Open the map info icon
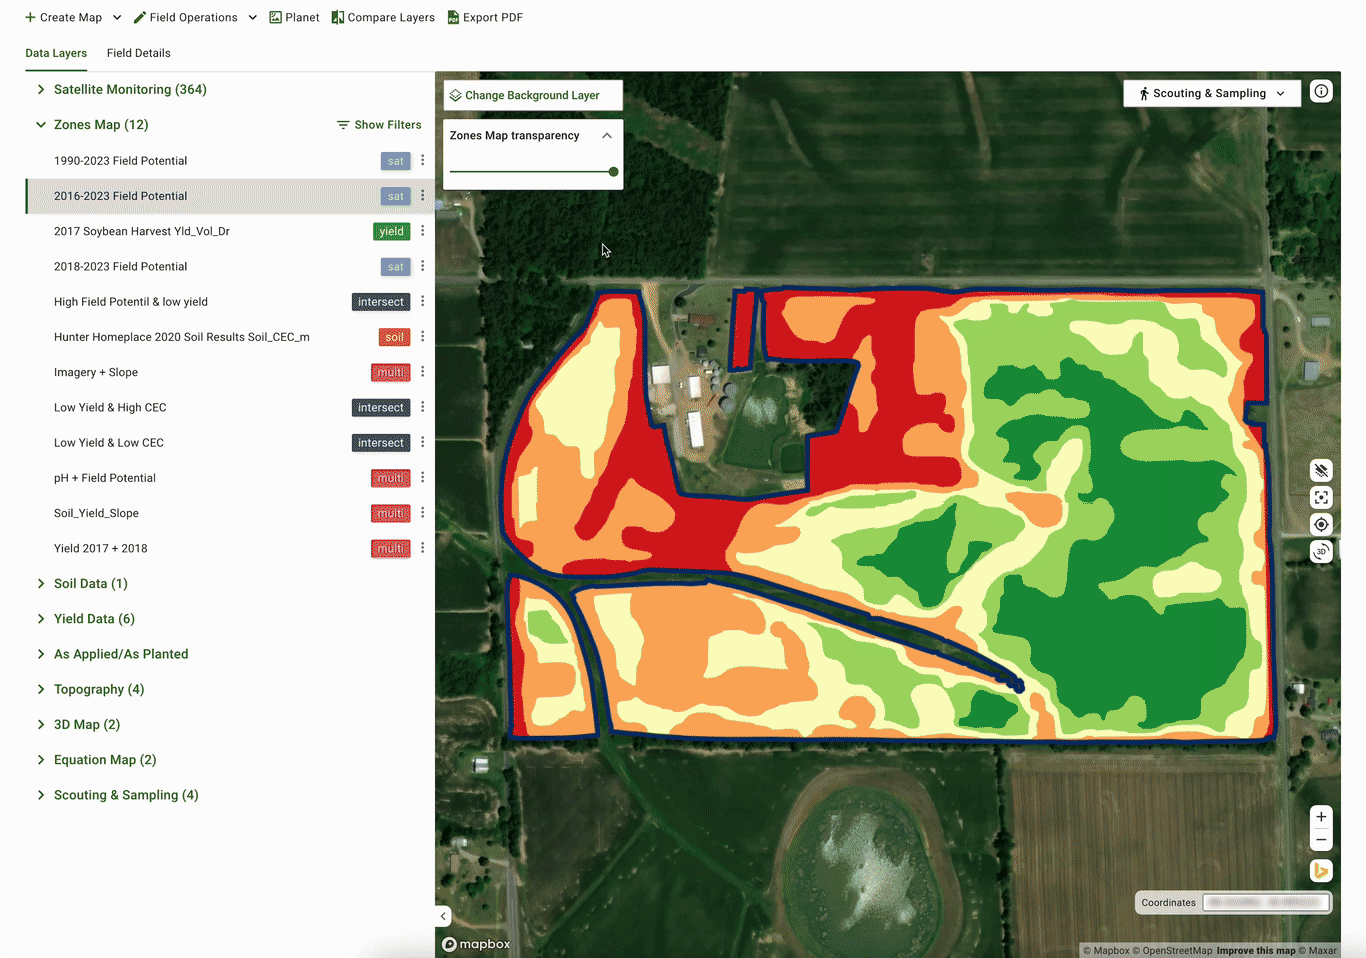The width and height of the screenshot is (1366, 958). 1321,92
